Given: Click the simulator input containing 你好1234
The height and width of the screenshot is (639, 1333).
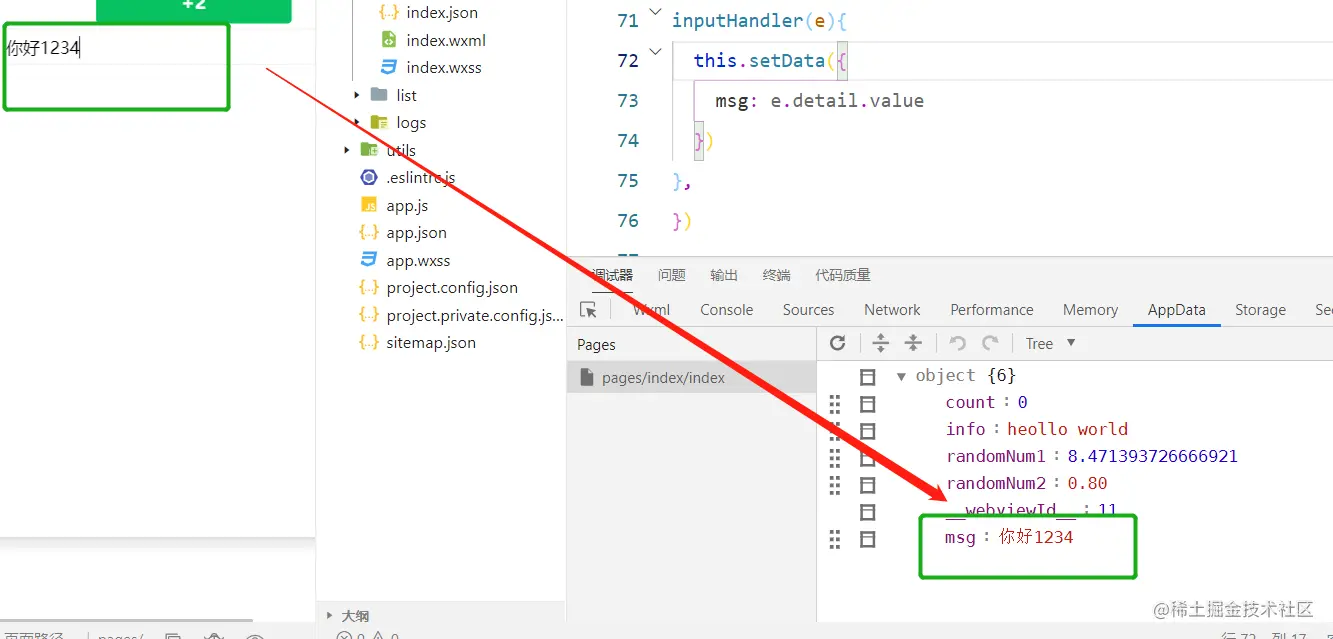Looking at the screenshot, I should click(x=158, y=47).
